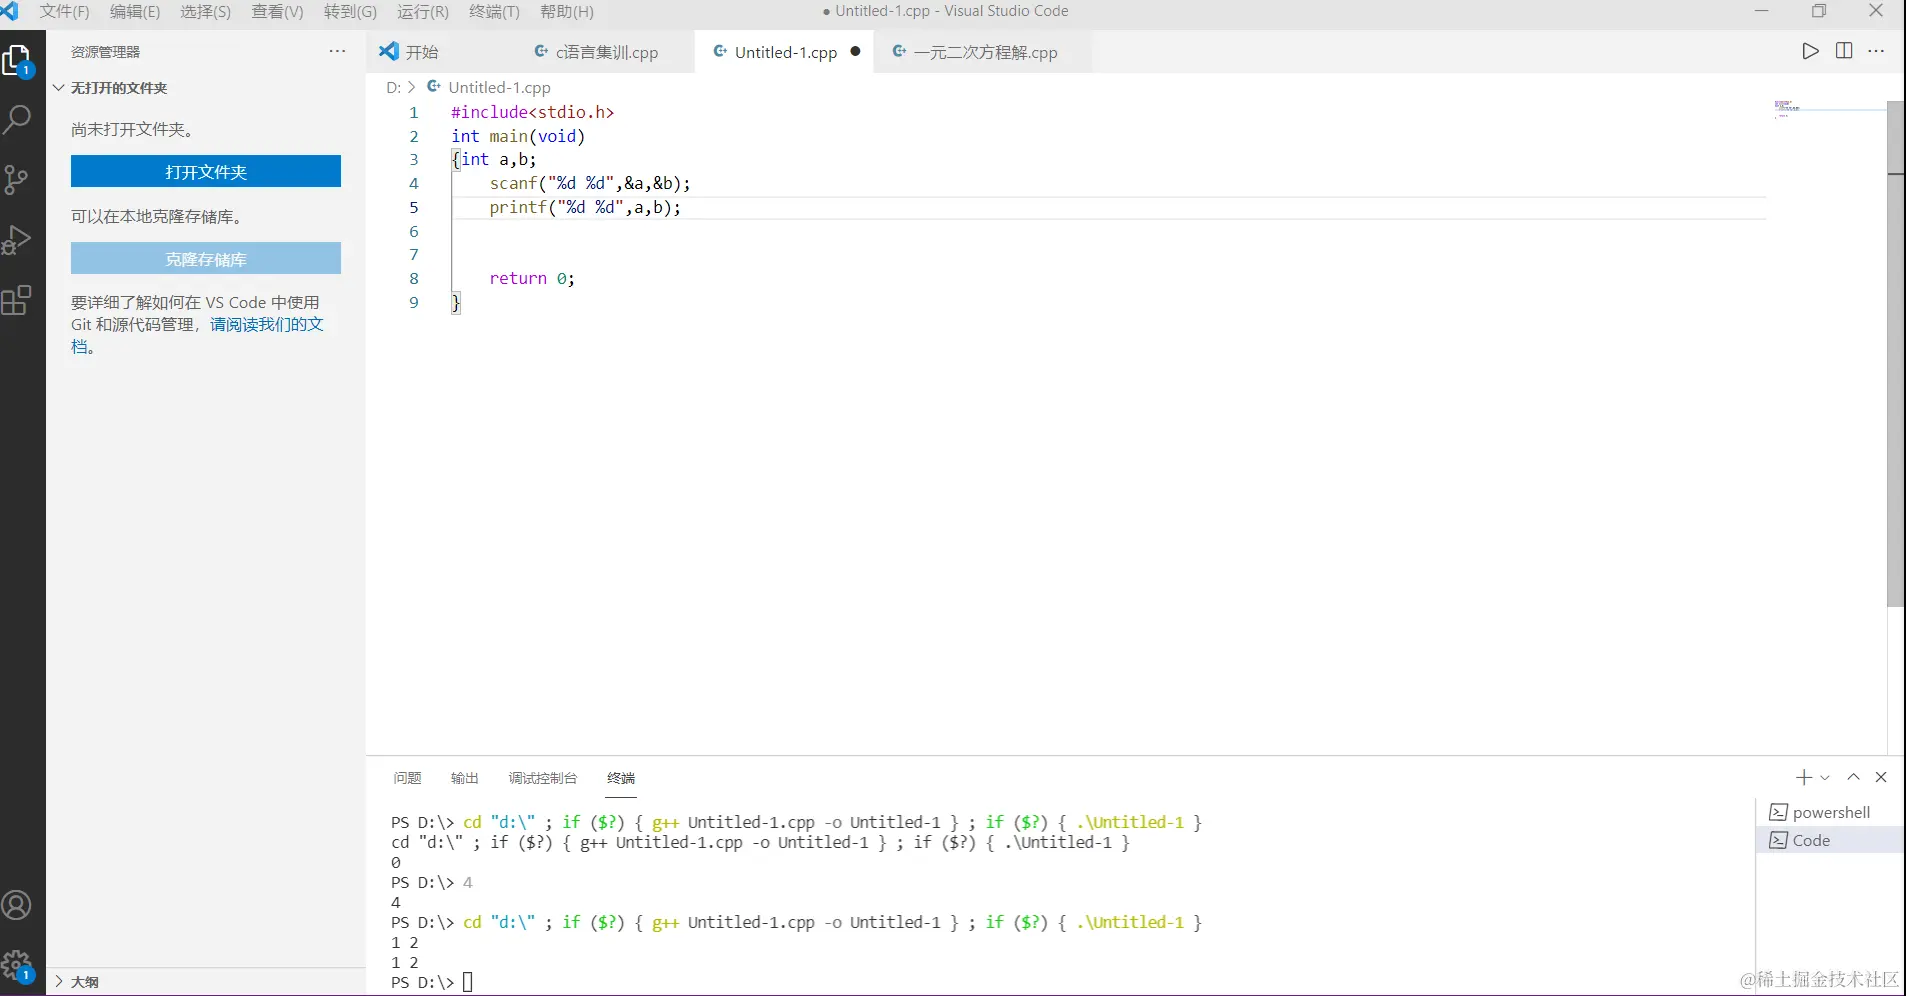Open the Accounts menu icon
Screen dimensions: 1906x996
click(x=18, y=905)
